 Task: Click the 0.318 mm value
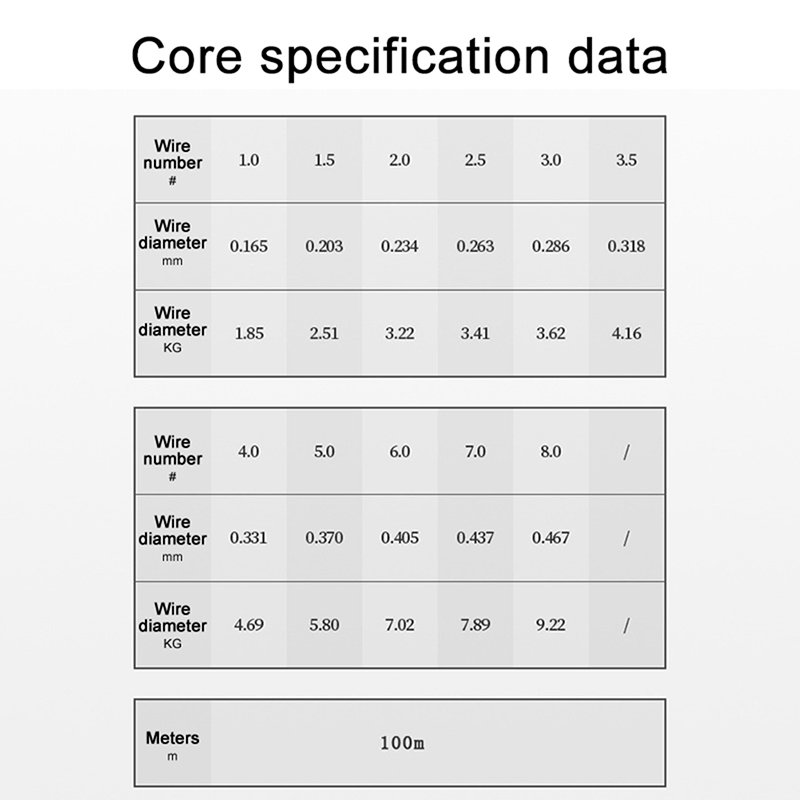tap(626, 246)
